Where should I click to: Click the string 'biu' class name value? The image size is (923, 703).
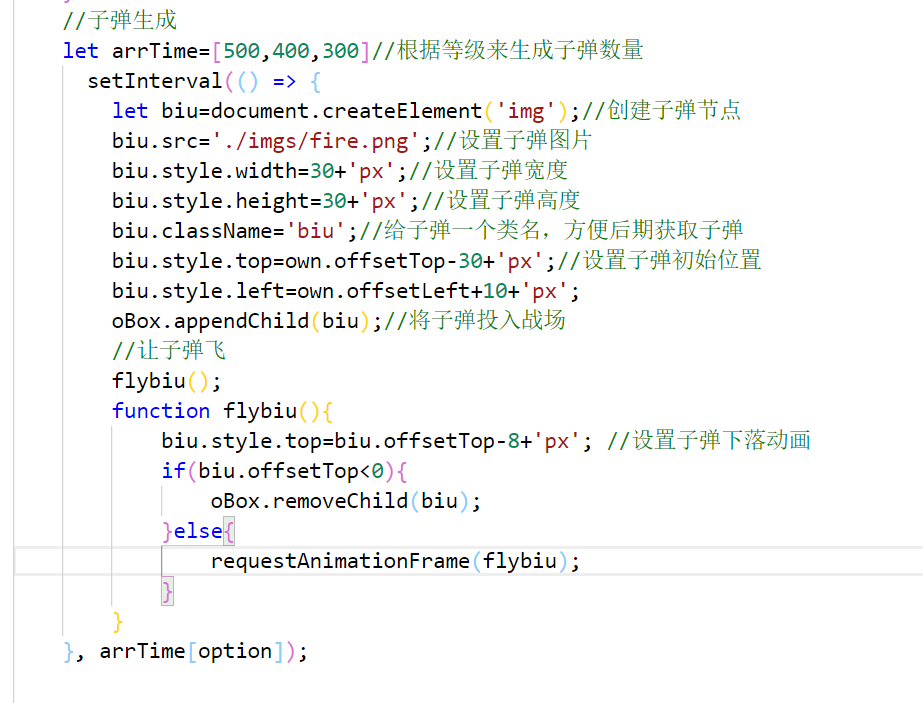316,231
